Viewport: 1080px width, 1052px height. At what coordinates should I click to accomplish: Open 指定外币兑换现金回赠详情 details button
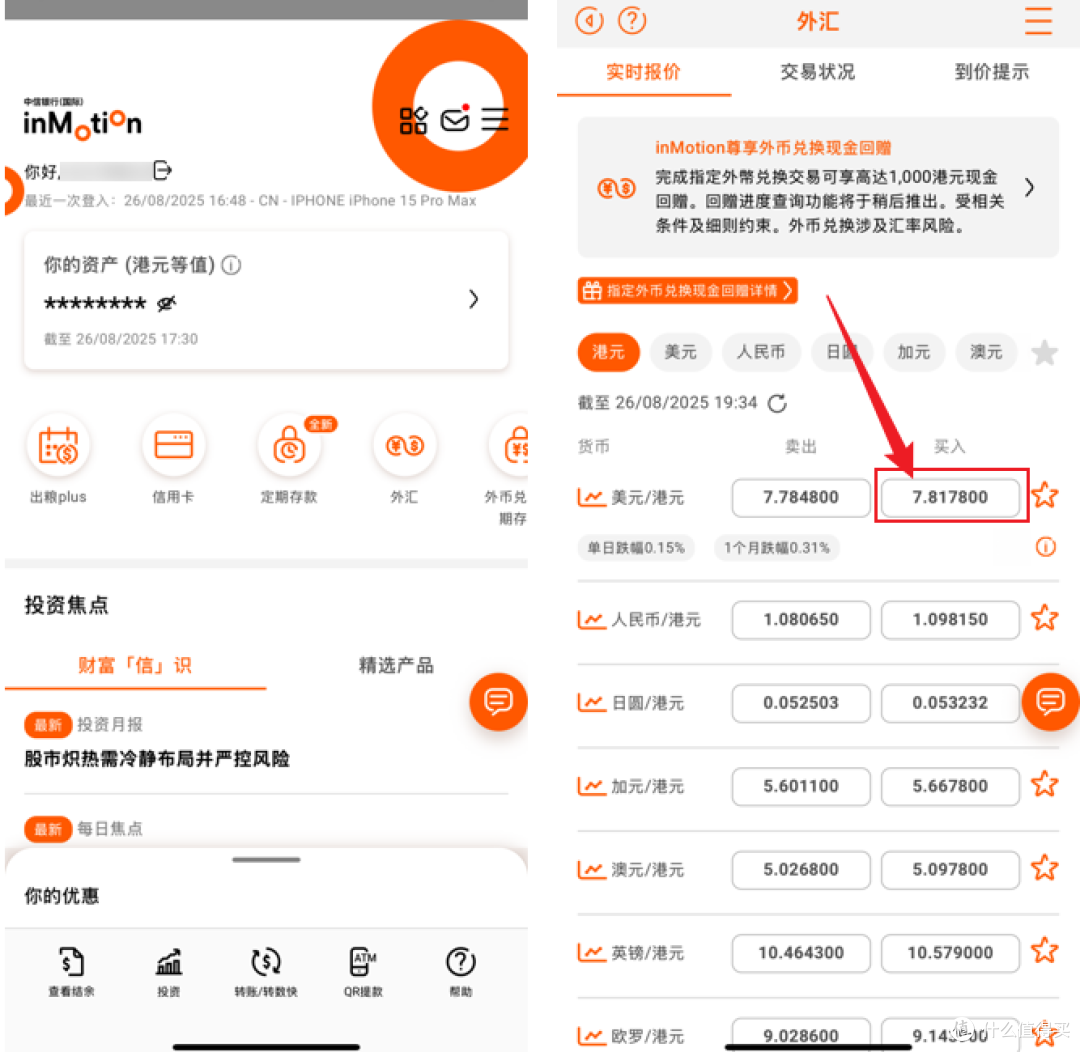click(x=687, y=290)
